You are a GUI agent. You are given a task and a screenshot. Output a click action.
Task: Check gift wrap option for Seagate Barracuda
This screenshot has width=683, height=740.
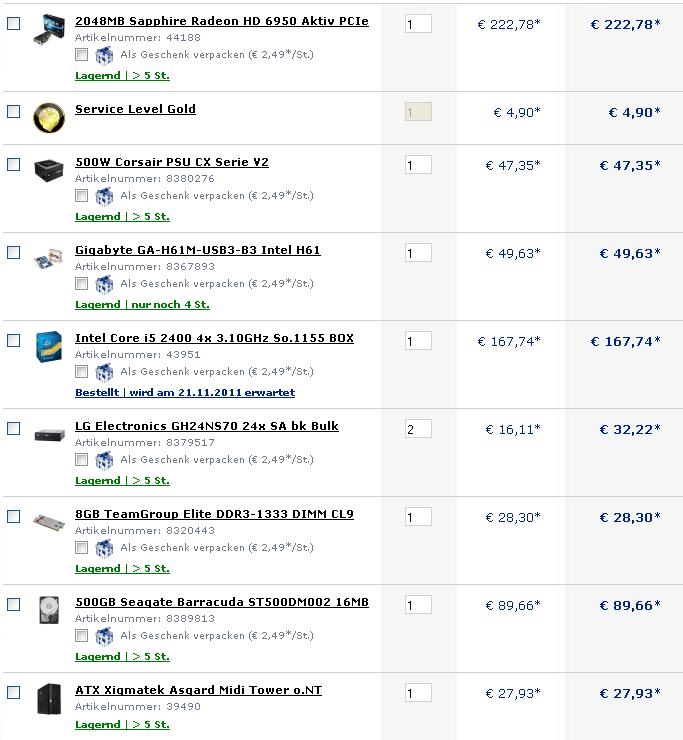(82, 636)
